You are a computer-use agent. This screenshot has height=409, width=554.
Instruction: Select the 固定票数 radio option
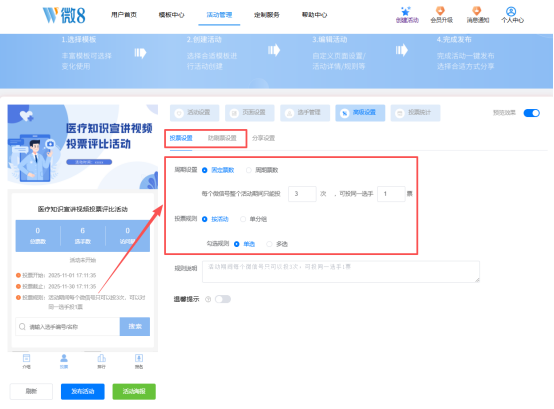click(205, 170)
